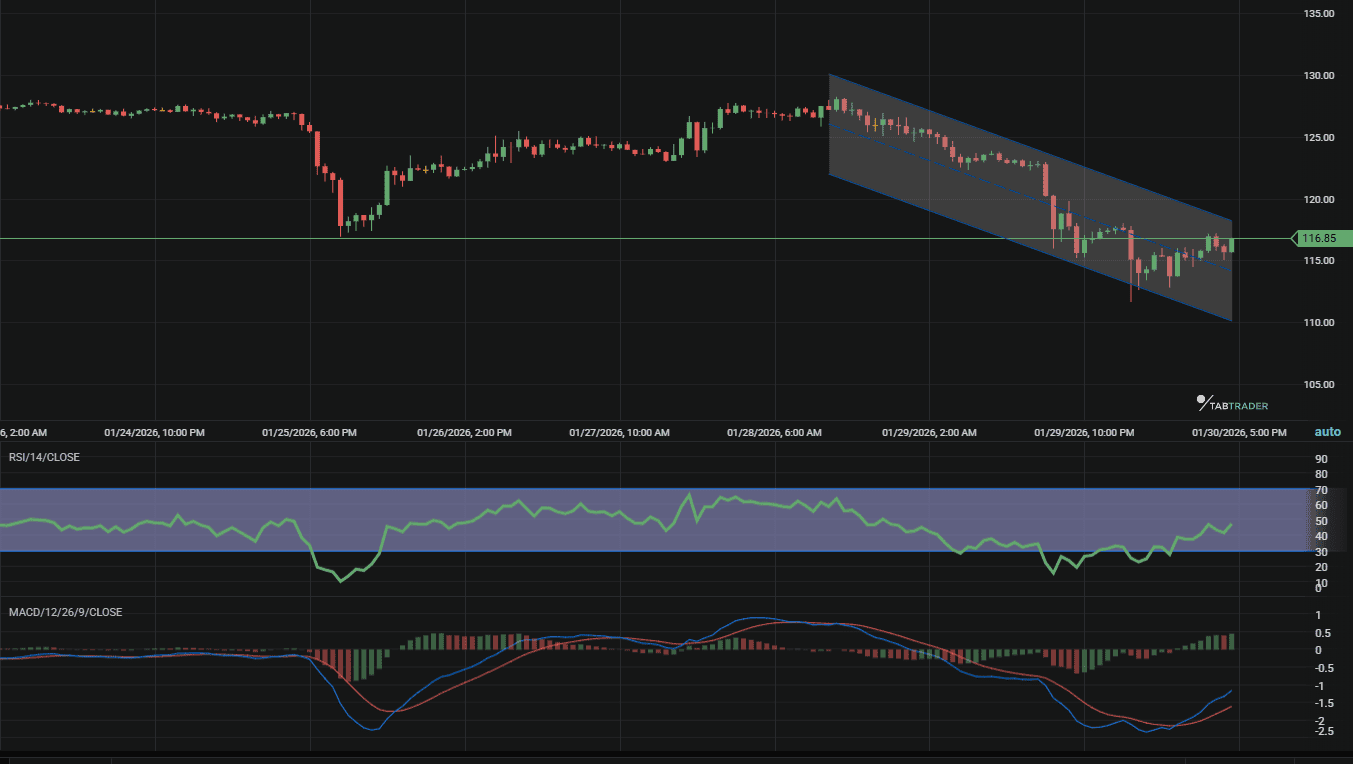The width and height of the screenshot is (1353, 764).
Task: Click the 01/30/2026, 5:00 PM time axis label
Action: (1240, 432)
